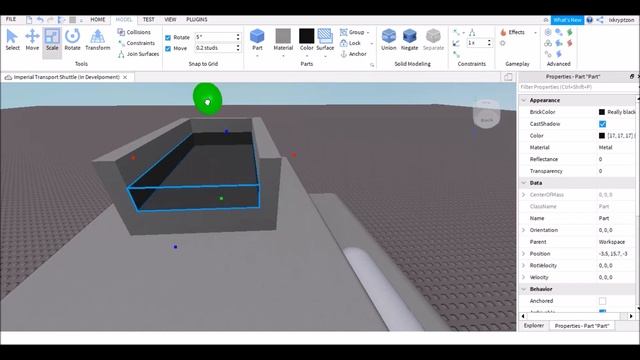640x360 pixels.
Task: Click the Group button
Action: pos(352,32)
